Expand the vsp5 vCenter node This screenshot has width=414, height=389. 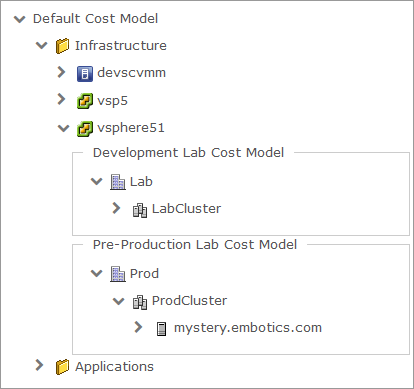click(x=61, y=99)
